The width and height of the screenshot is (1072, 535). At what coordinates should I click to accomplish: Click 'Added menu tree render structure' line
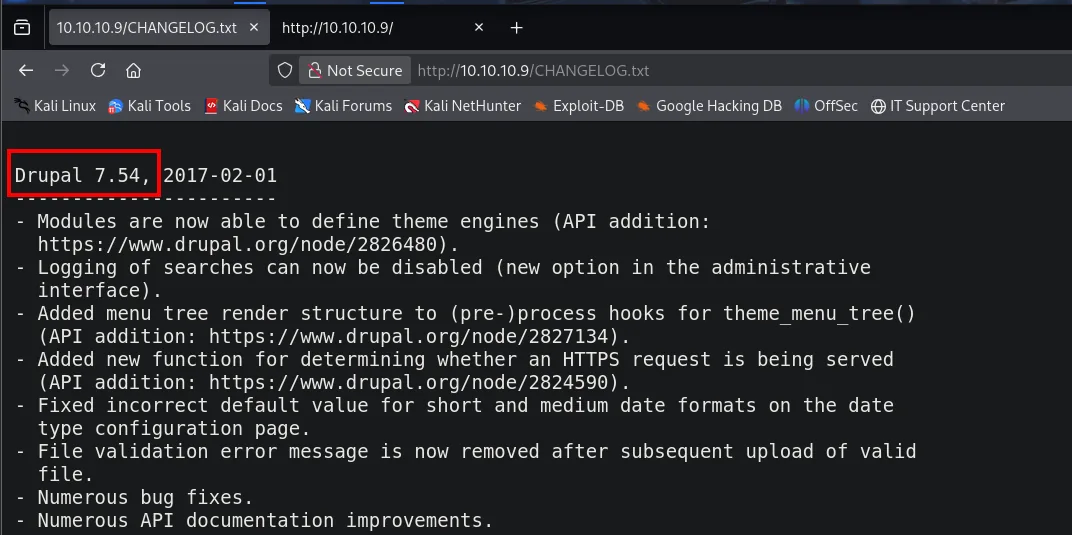pos(466,313)
